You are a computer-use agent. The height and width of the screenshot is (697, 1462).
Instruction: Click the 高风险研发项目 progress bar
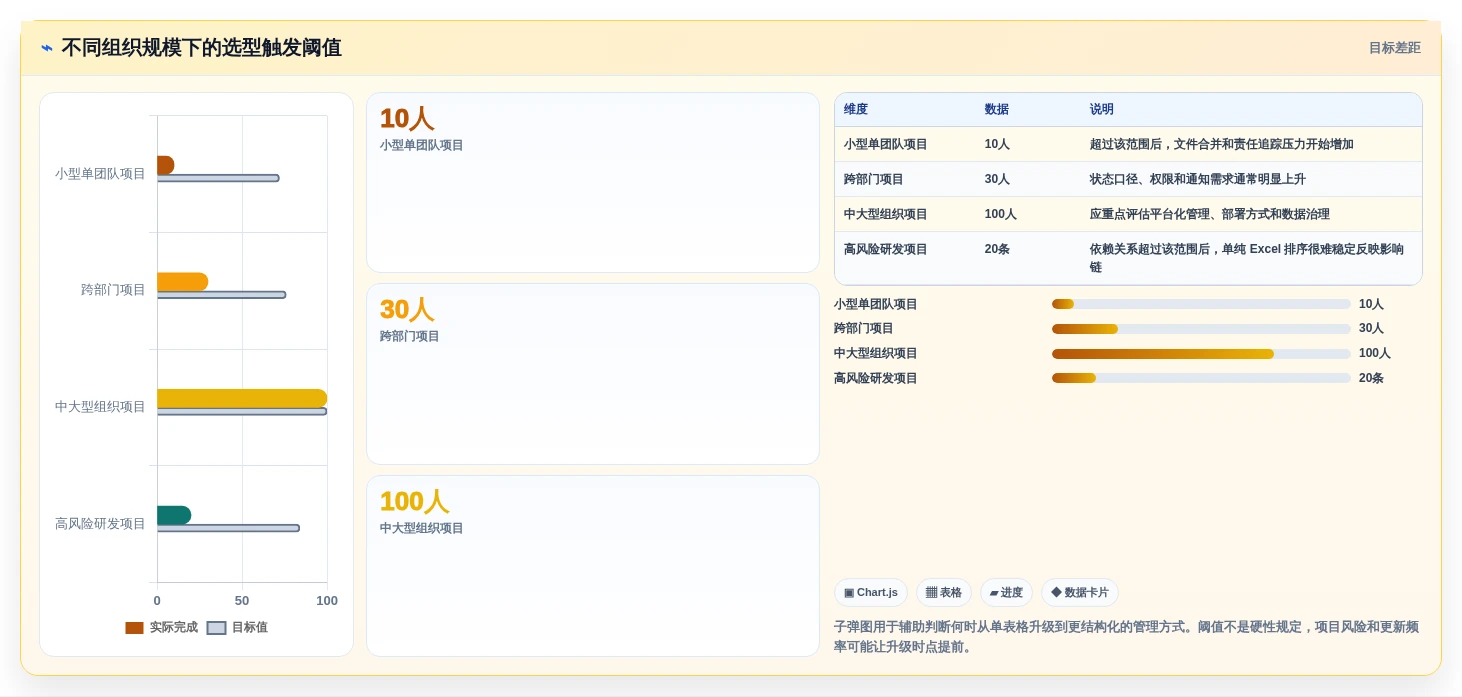(x=1201, y=378)
